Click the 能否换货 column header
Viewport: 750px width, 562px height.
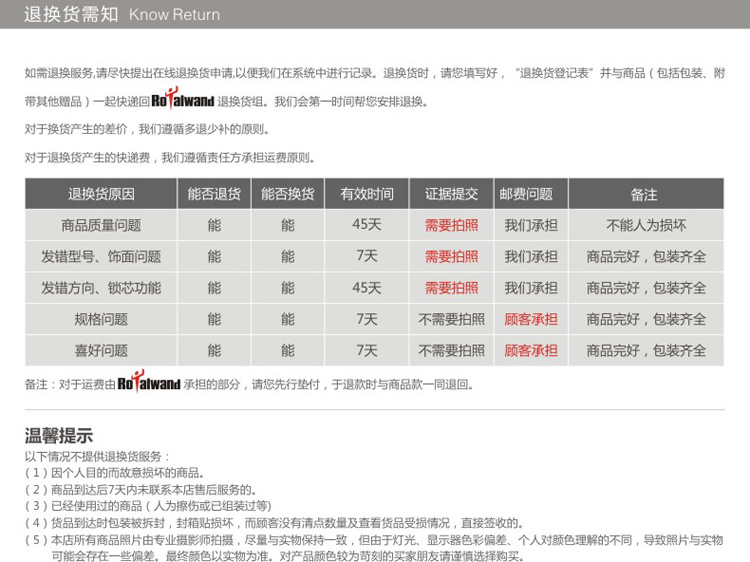tap(287, 194)
